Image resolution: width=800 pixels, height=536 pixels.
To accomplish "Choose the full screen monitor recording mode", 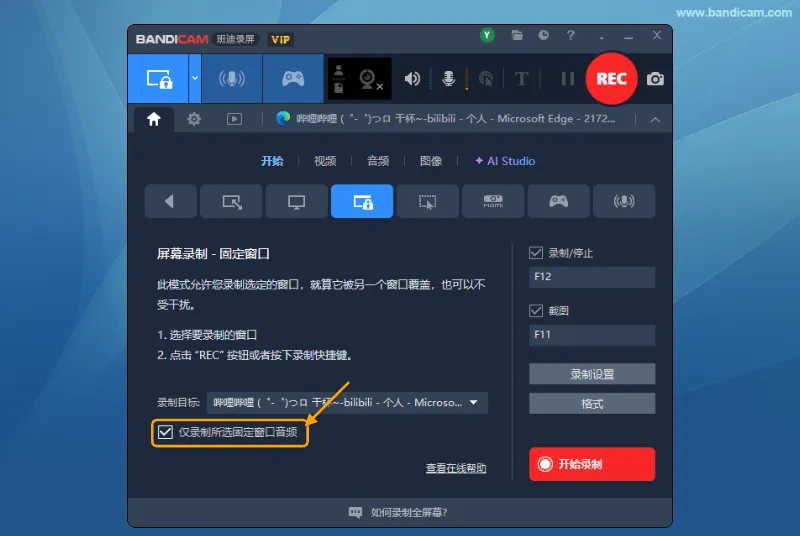I will tap(296, 201).
